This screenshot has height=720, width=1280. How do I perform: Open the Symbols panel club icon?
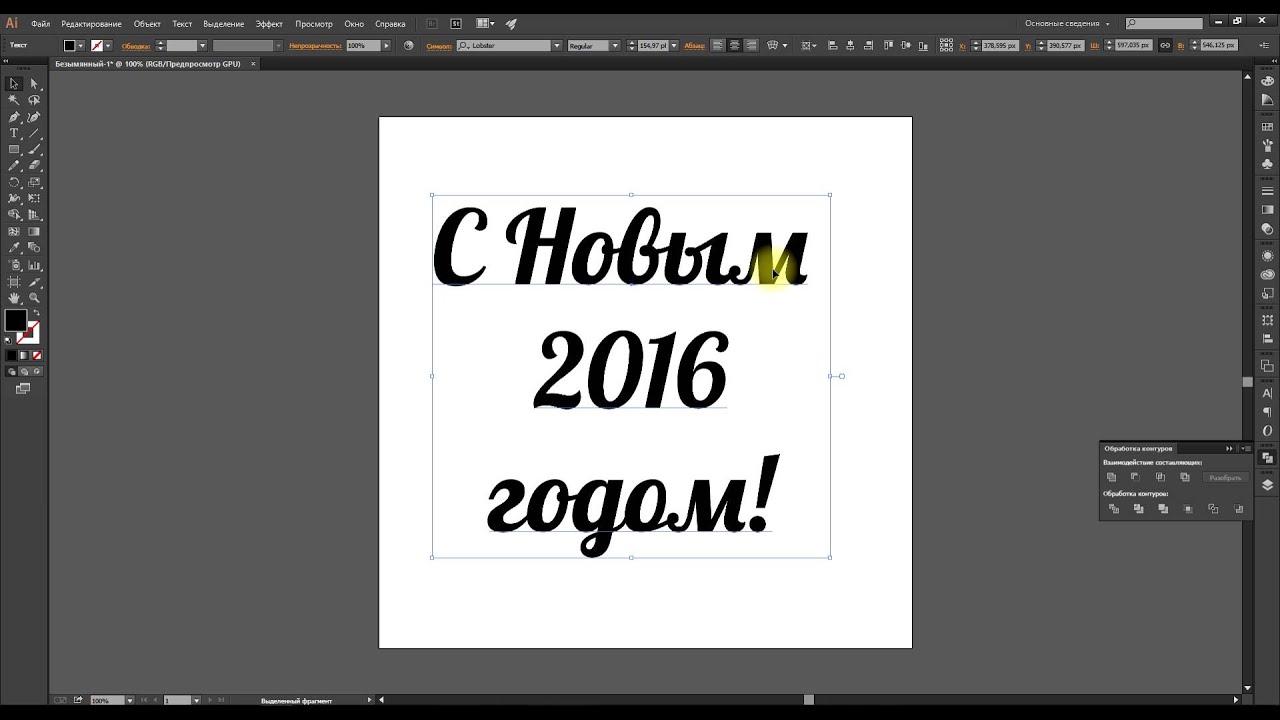[1268, 163]
